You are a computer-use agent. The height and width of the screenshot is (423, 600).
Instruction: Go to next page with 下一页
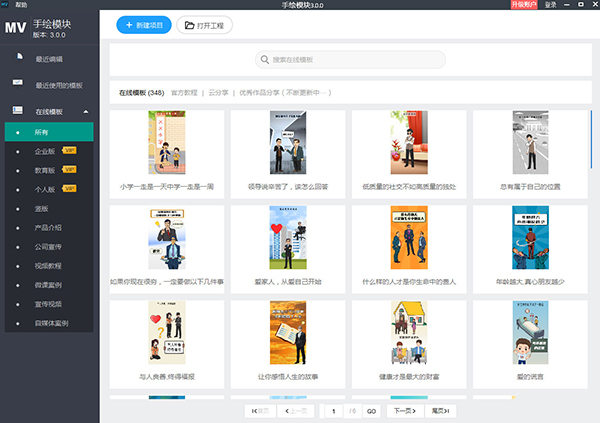403,411
